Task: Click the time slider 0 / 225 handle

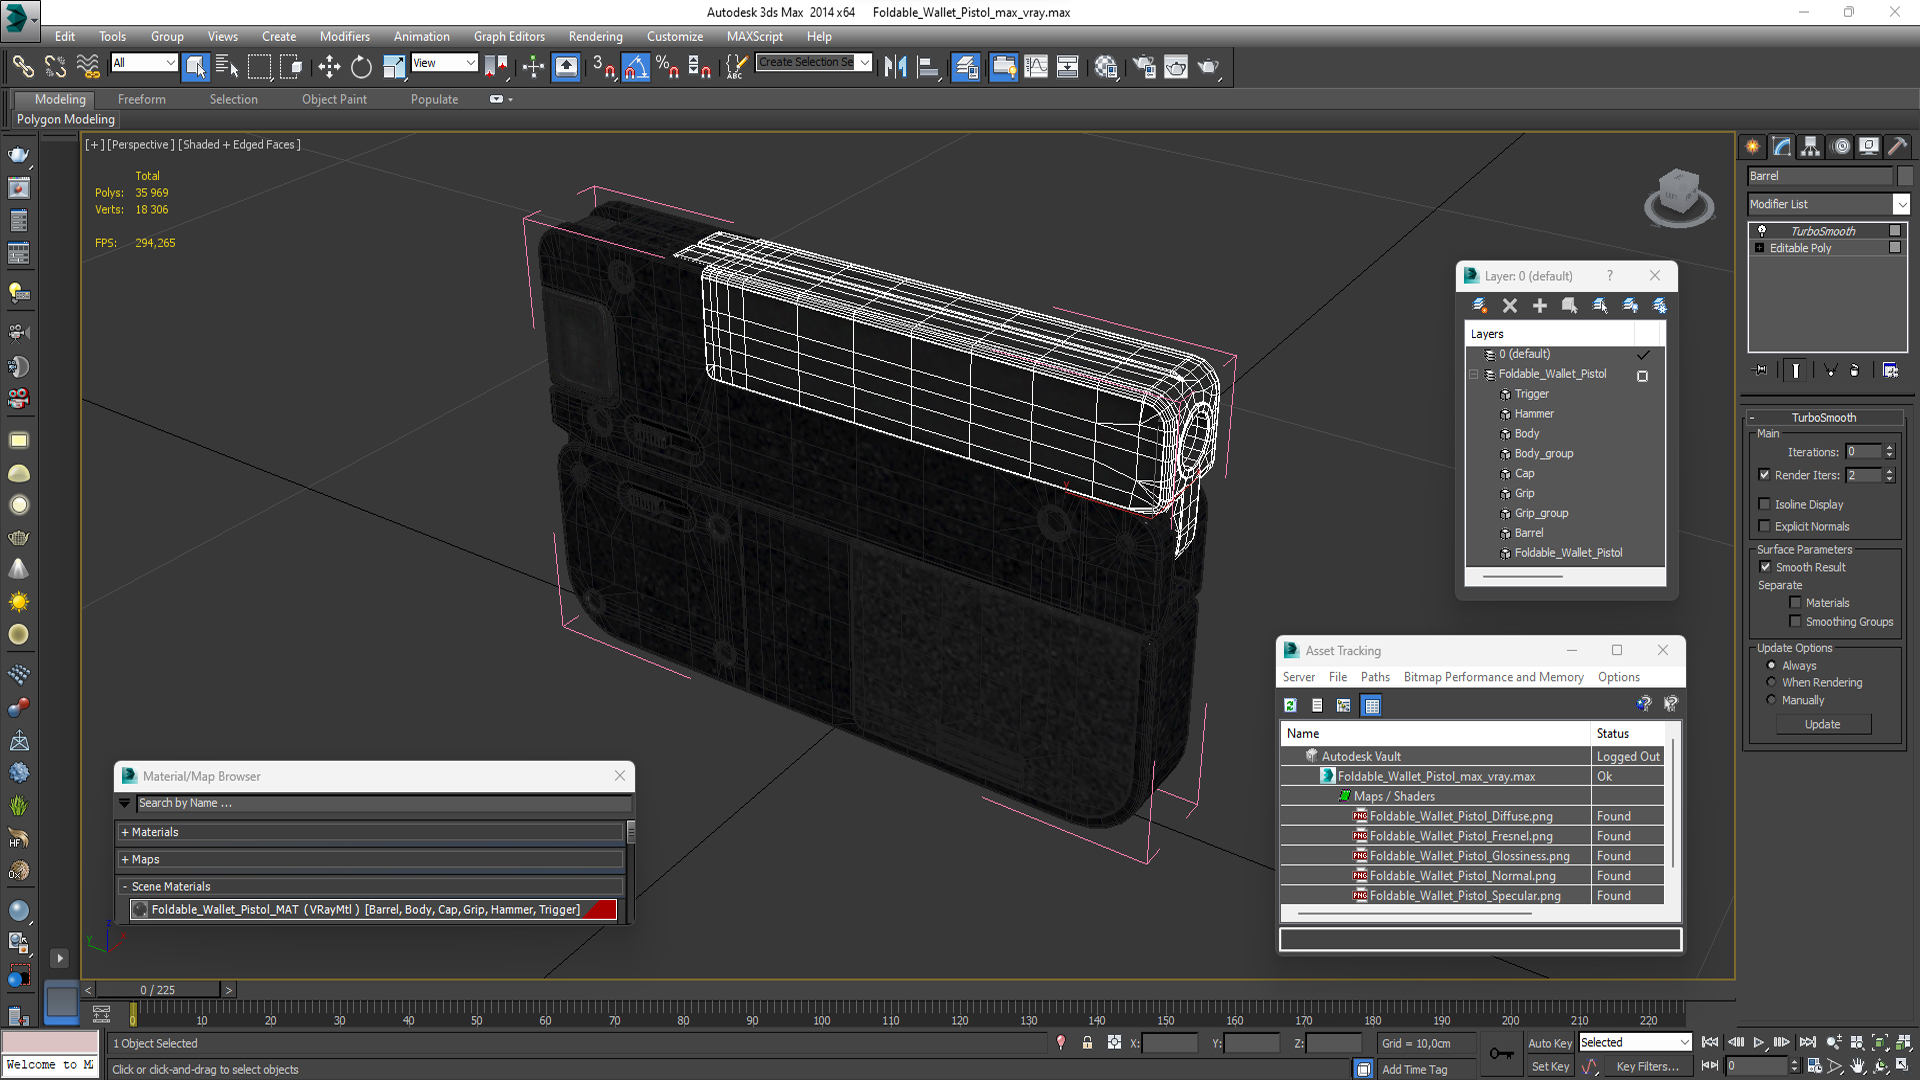Action: (x=158, y=990)
